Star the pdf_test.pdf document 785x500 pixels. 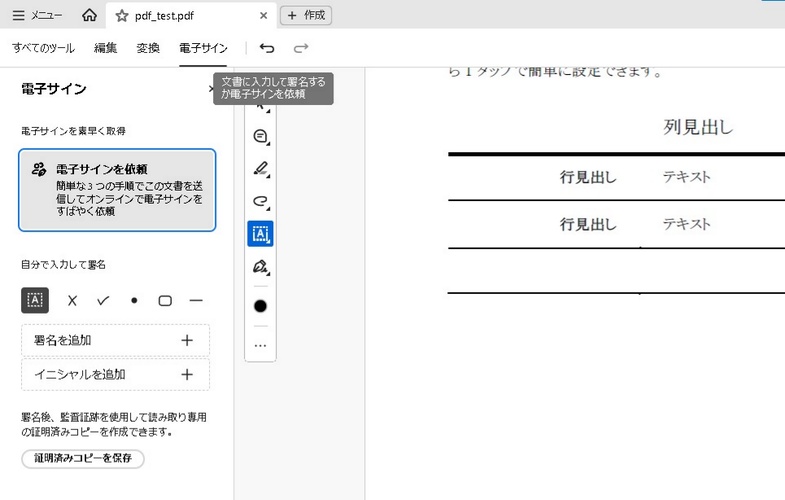tap(122, 16)
